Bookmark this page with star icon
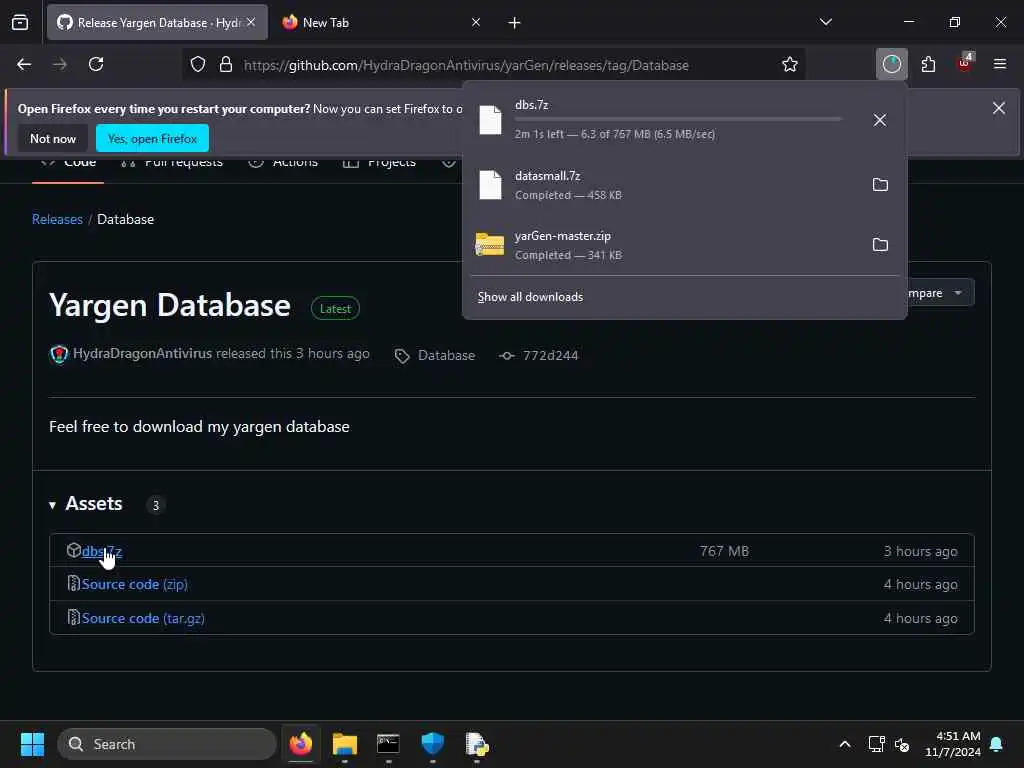Viewport: 1024px width, 768px height. (x=790, y=65)
